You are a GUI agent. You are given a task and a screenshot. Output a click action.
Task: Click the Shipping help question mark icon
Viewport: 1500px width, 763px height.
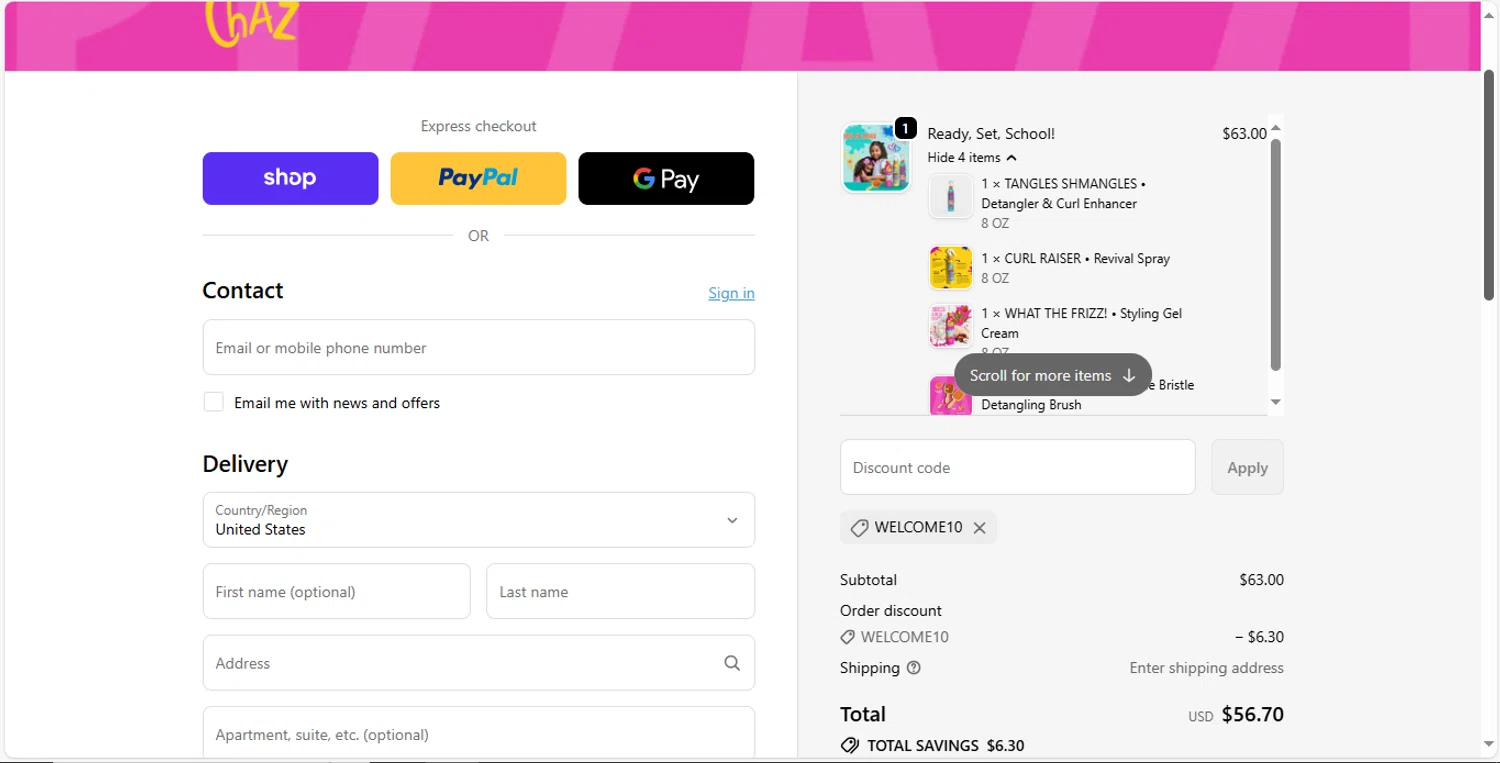point(913,668)
